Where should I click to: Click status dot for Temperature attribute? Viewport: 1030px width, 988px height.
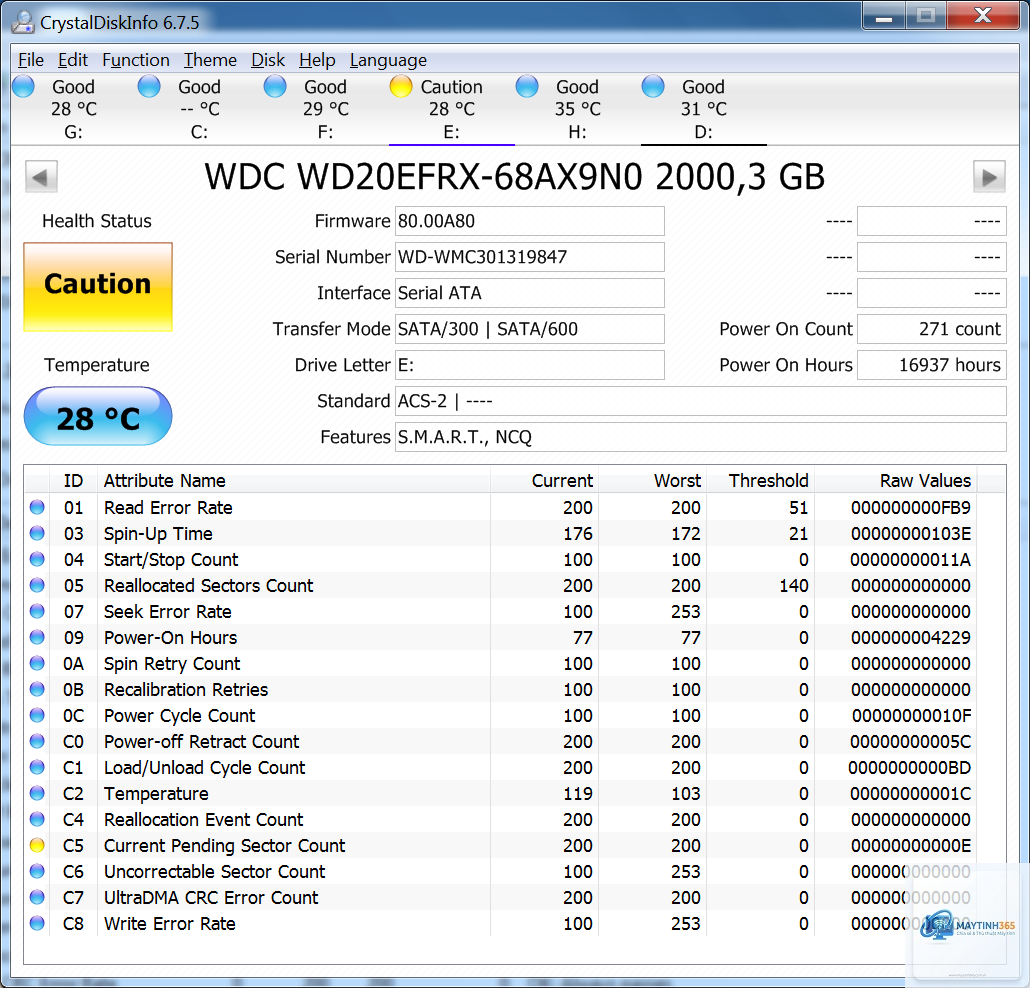(37, 794)
